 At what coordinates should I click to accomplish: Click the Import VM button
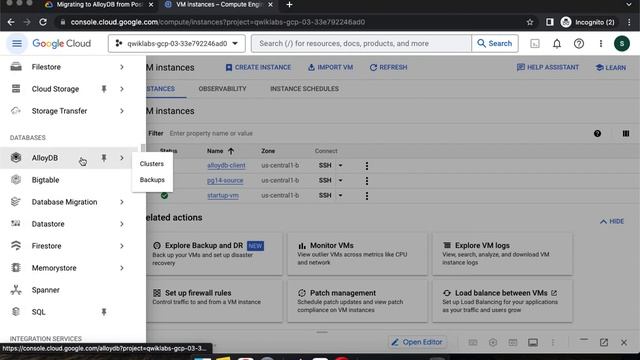coord(330,67)
